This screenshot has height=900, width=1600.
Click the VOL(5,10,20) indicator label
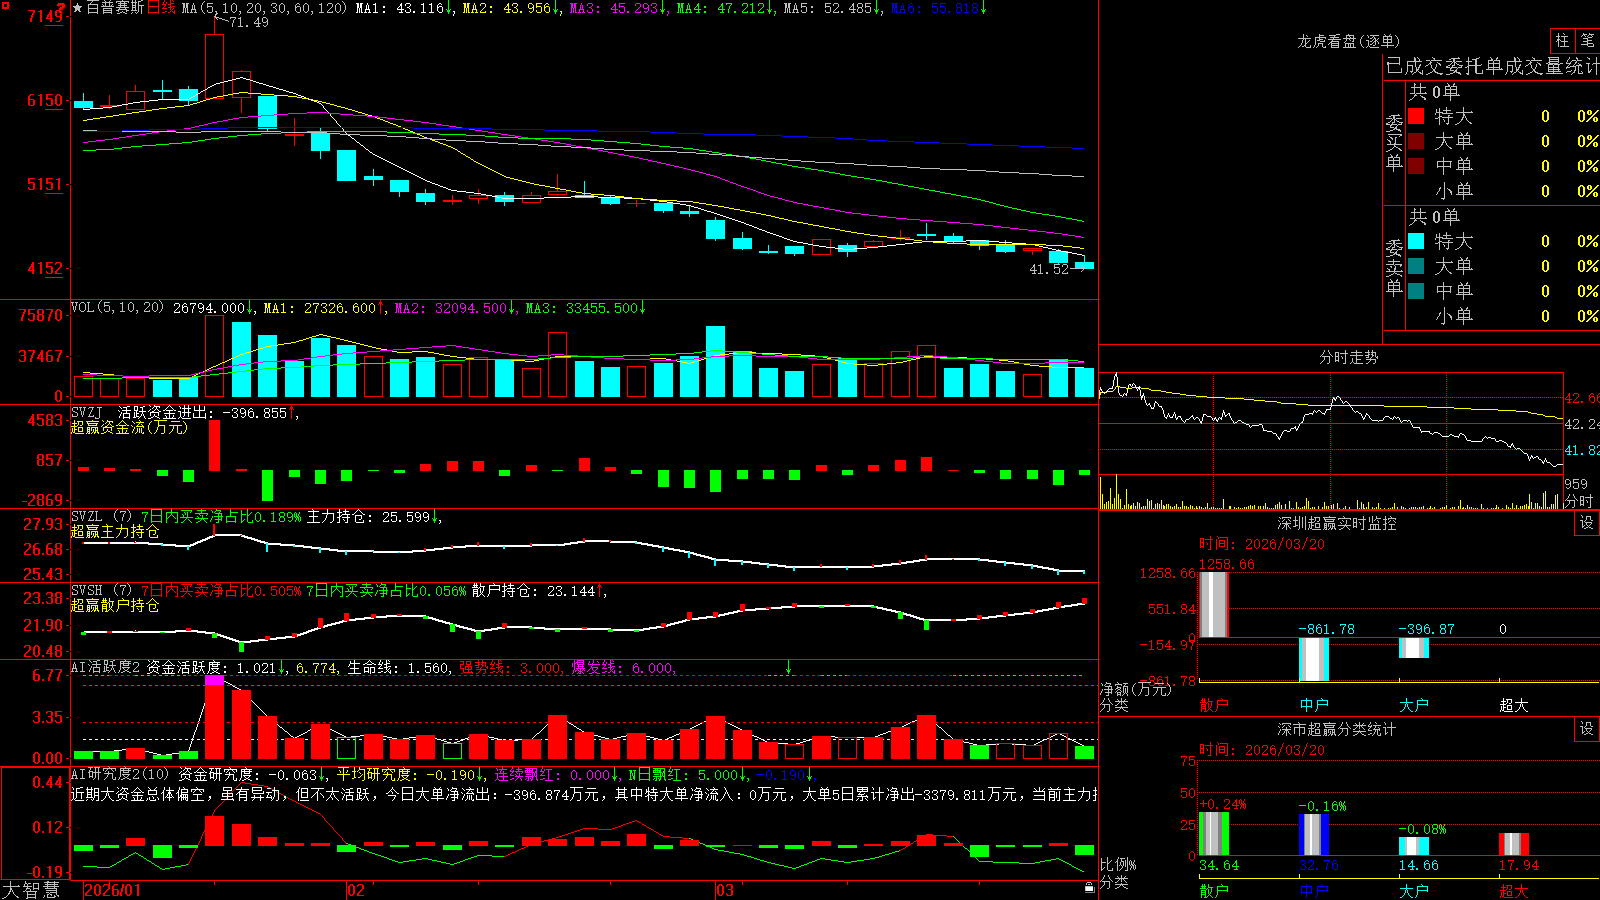point(117,308)
